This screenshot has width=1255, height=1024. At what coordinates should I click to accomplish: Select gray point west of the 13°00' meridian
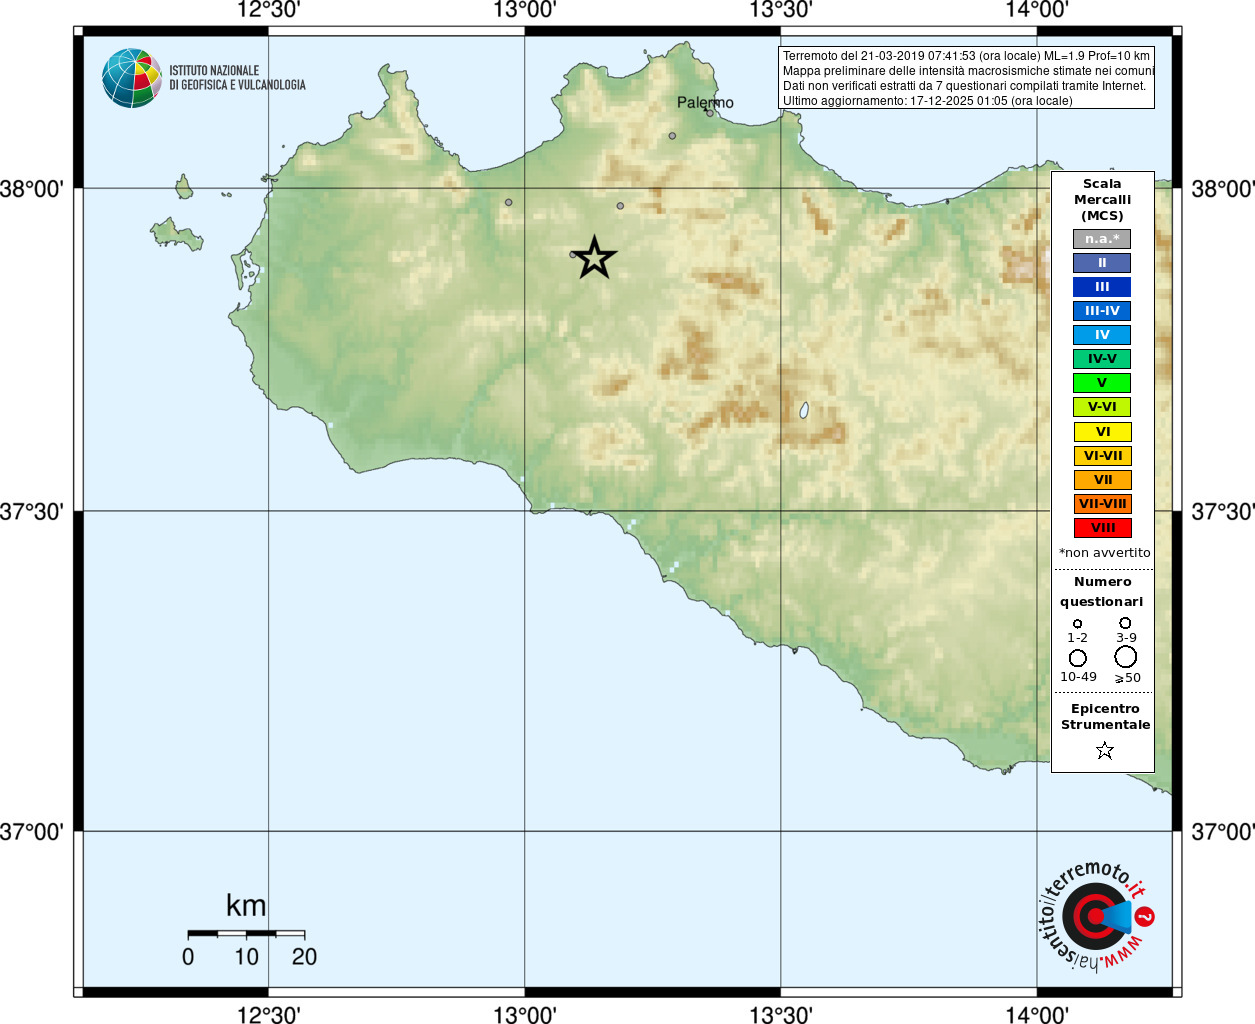point(508,202)
